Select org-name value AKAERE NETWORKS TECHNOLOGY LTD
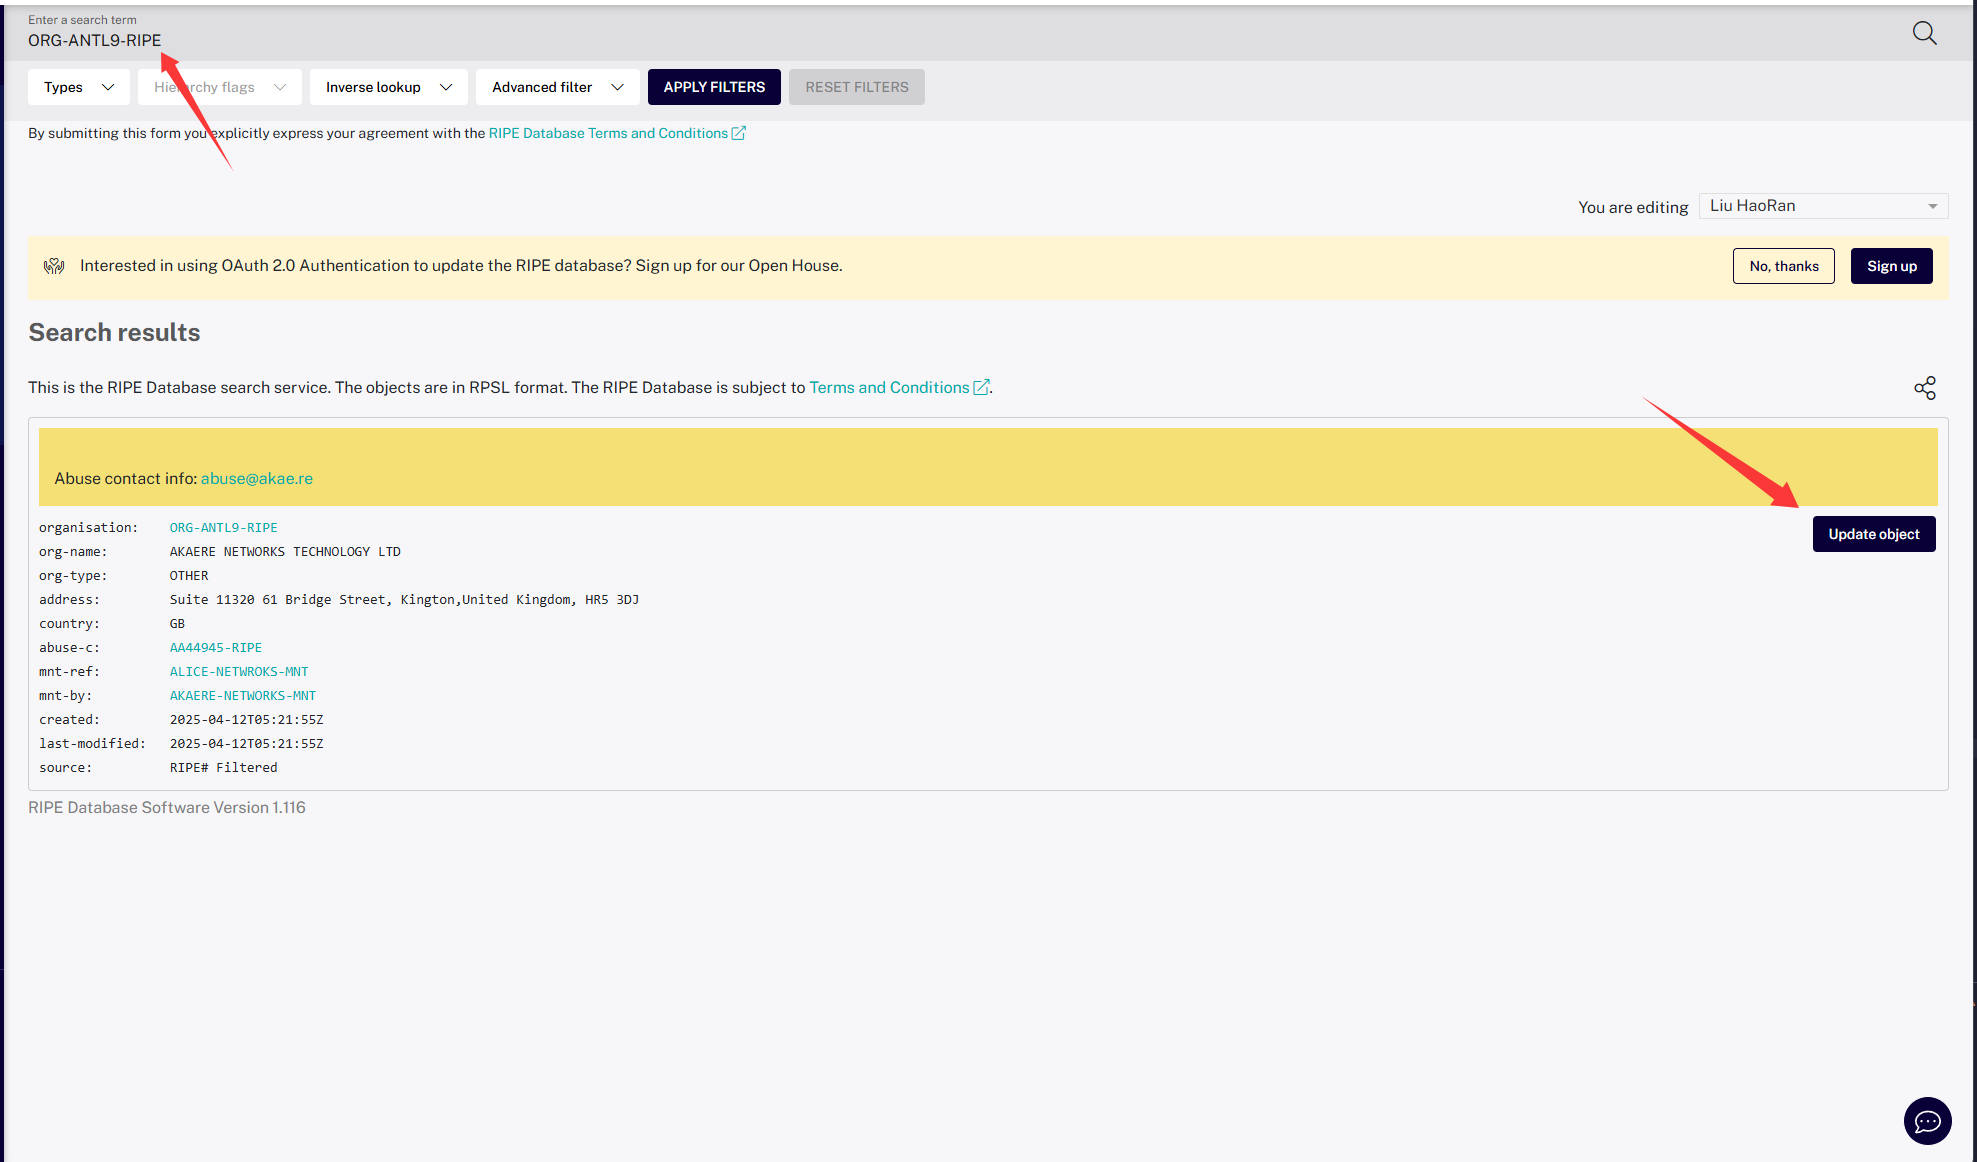The height and width of the screenshot is (1162, 1977). coord(285,551)
